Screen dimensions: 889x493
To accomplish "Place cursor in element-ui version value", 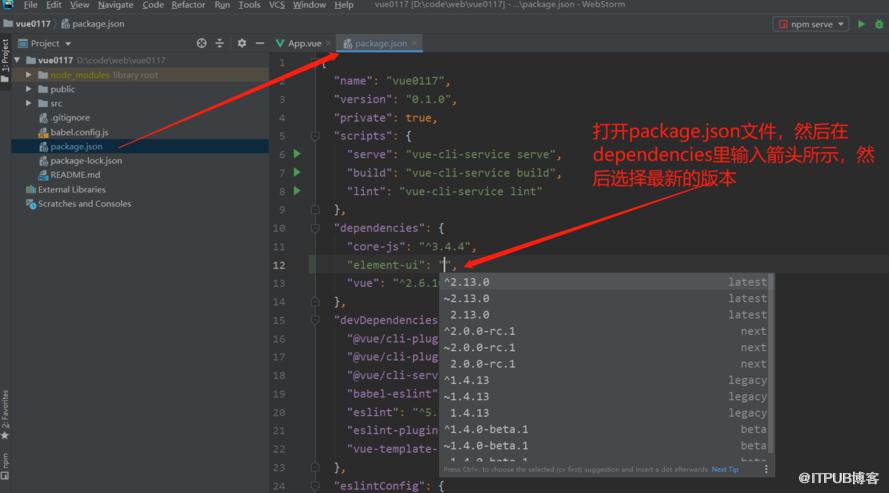I will tap(445, 265).
